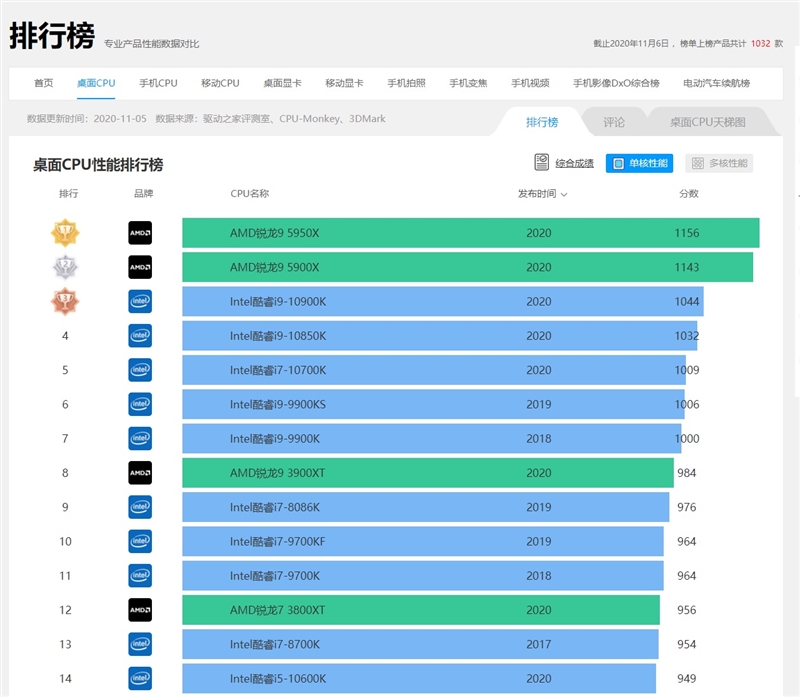Open the Intel酷睿i5-10600K entry

pos(419,678)
